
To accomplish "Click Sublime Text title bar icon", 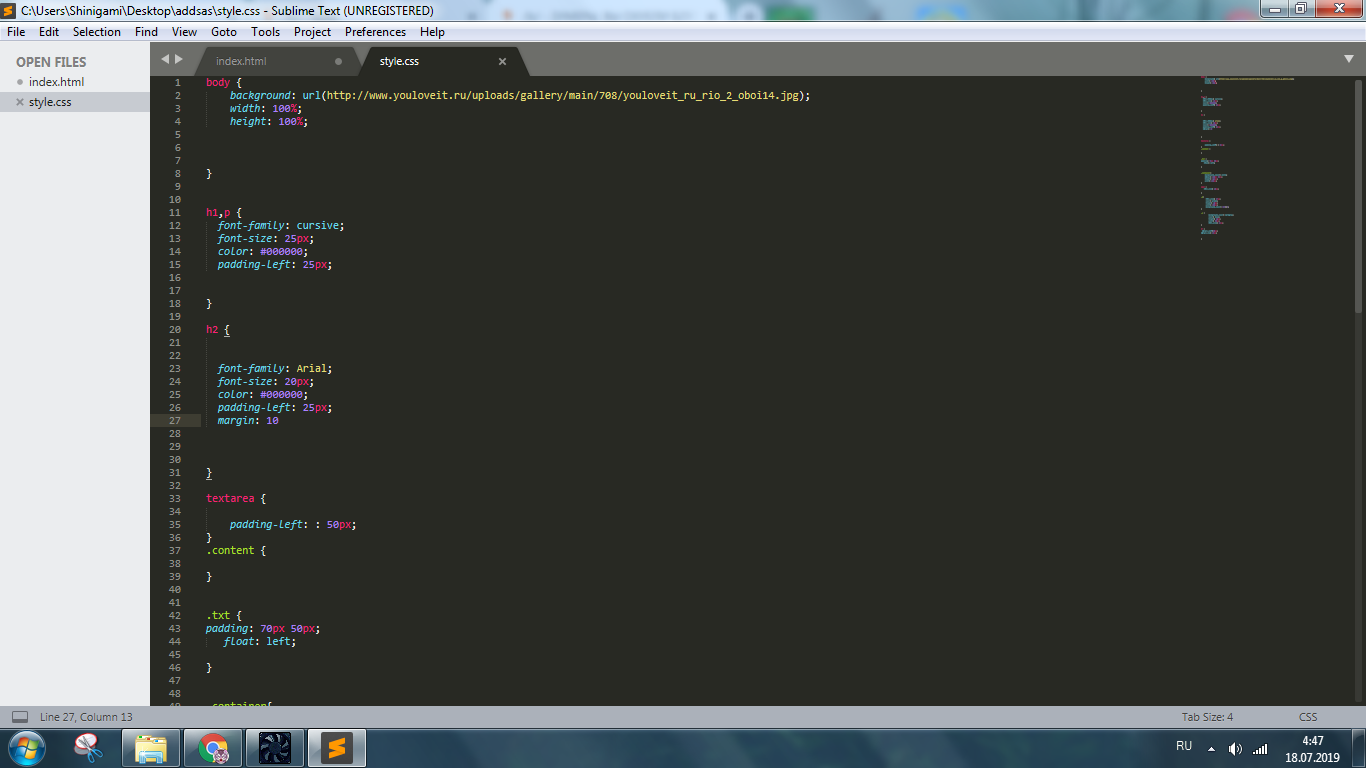I will (x=10, y=10).
